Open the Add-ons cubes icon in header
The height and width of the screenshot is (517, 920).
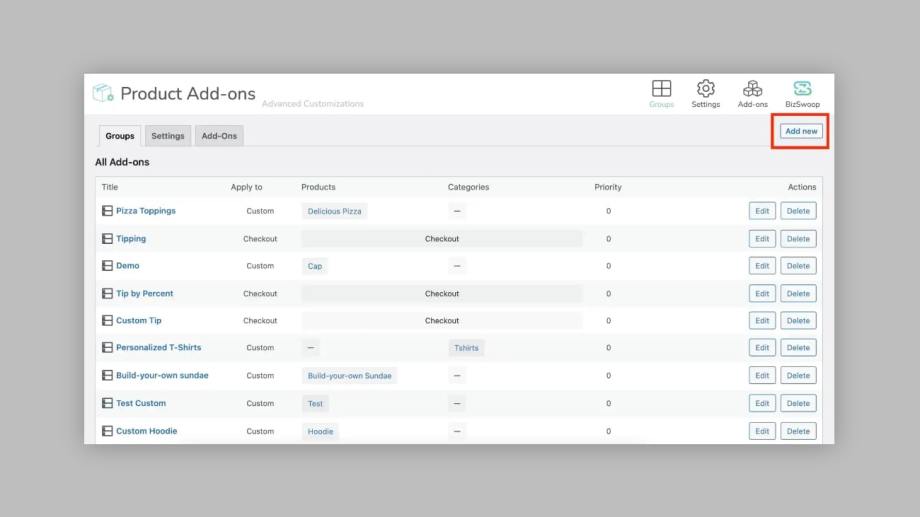click(x=752, y=89)
